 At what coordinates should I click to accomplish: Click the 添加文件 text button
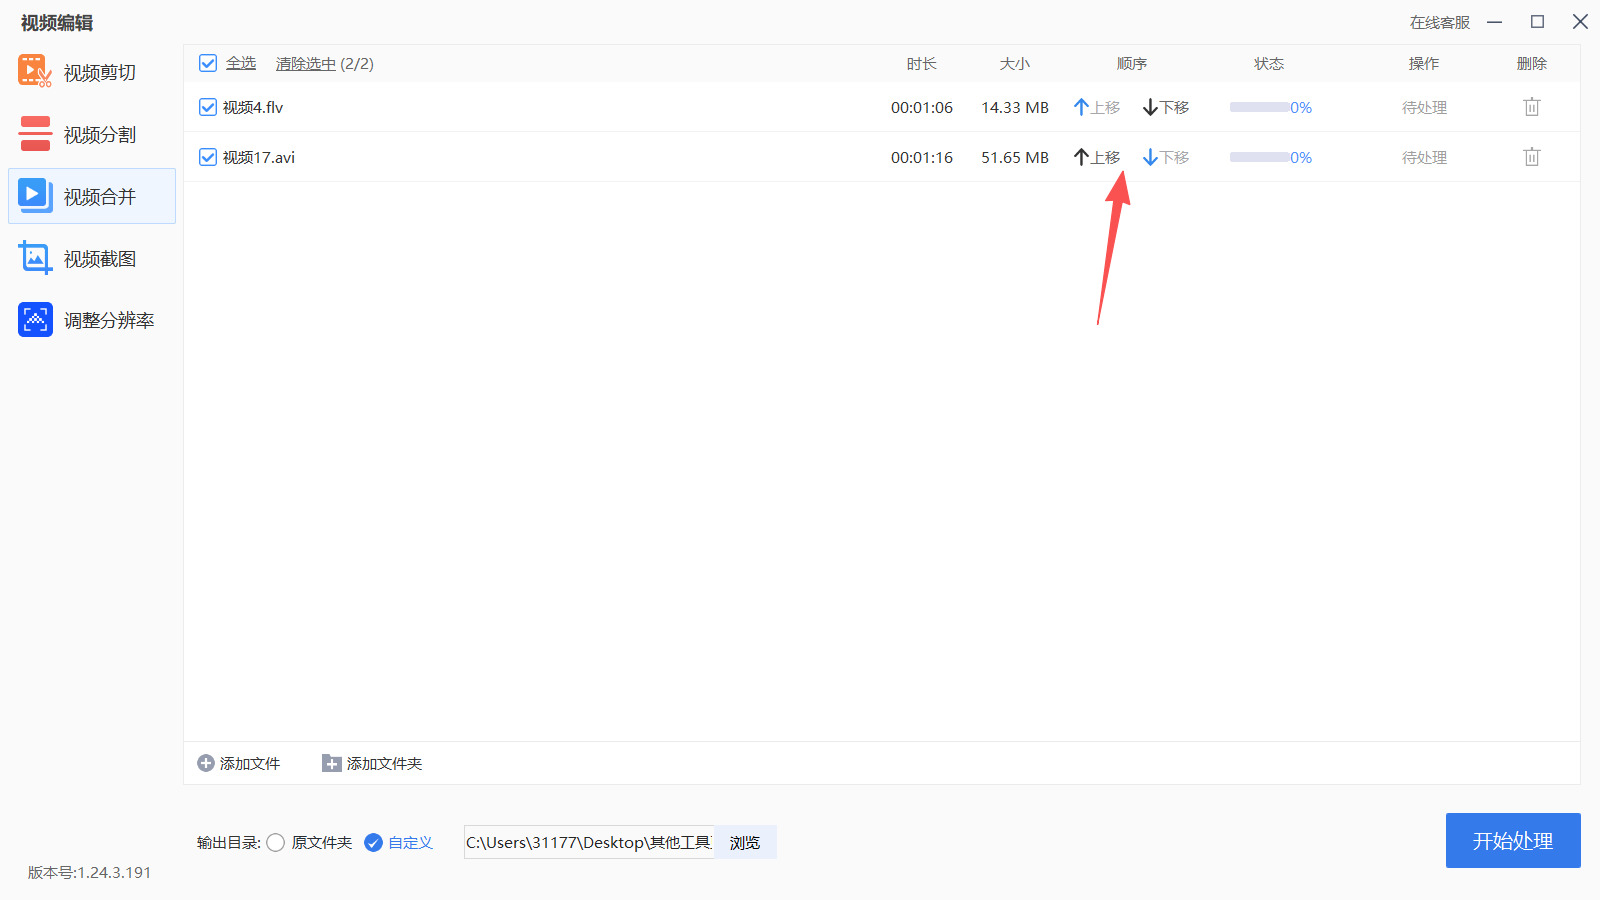click(250, 763)
